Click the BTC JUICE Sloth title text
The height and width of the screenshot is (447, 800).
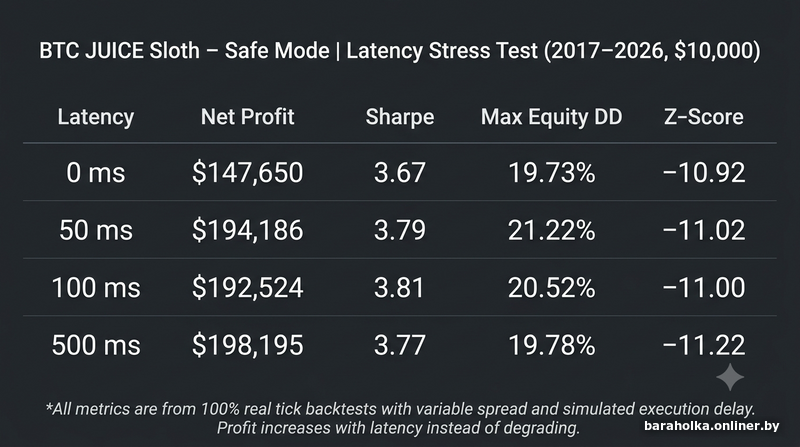tap(399, 51)
